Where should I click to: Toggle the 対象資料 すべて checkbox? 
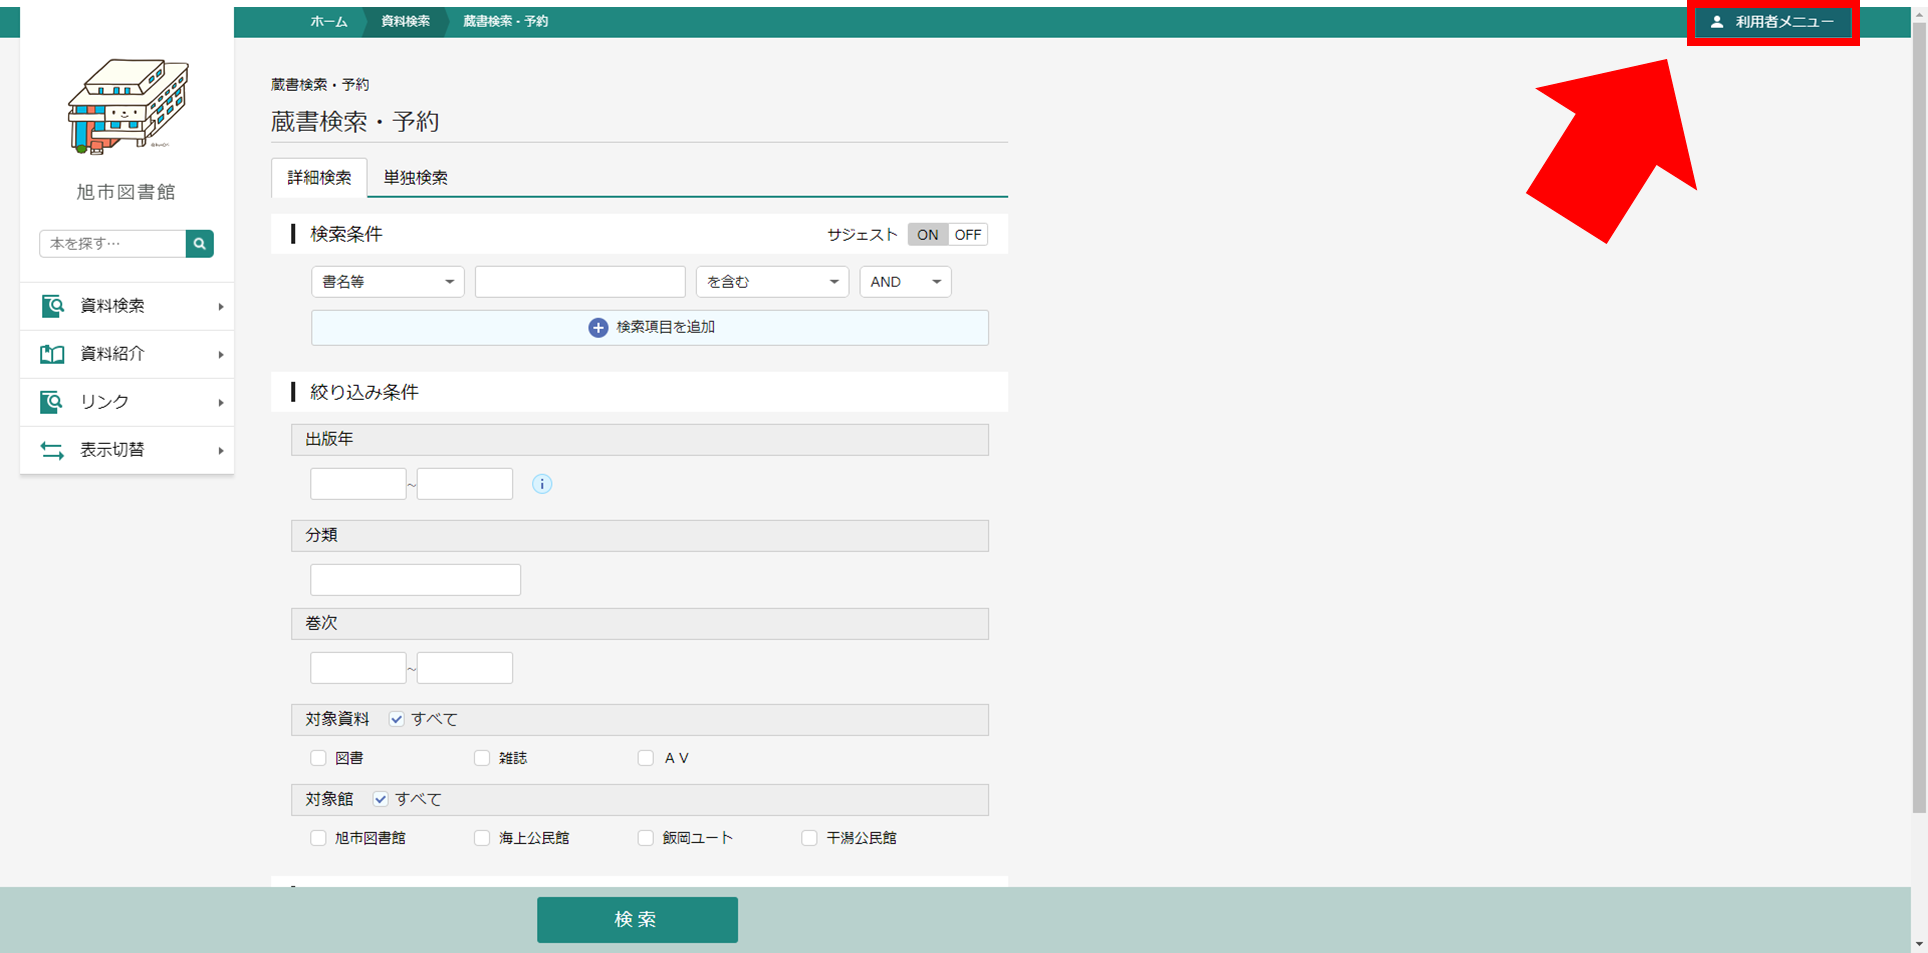(x=397, y=719)
